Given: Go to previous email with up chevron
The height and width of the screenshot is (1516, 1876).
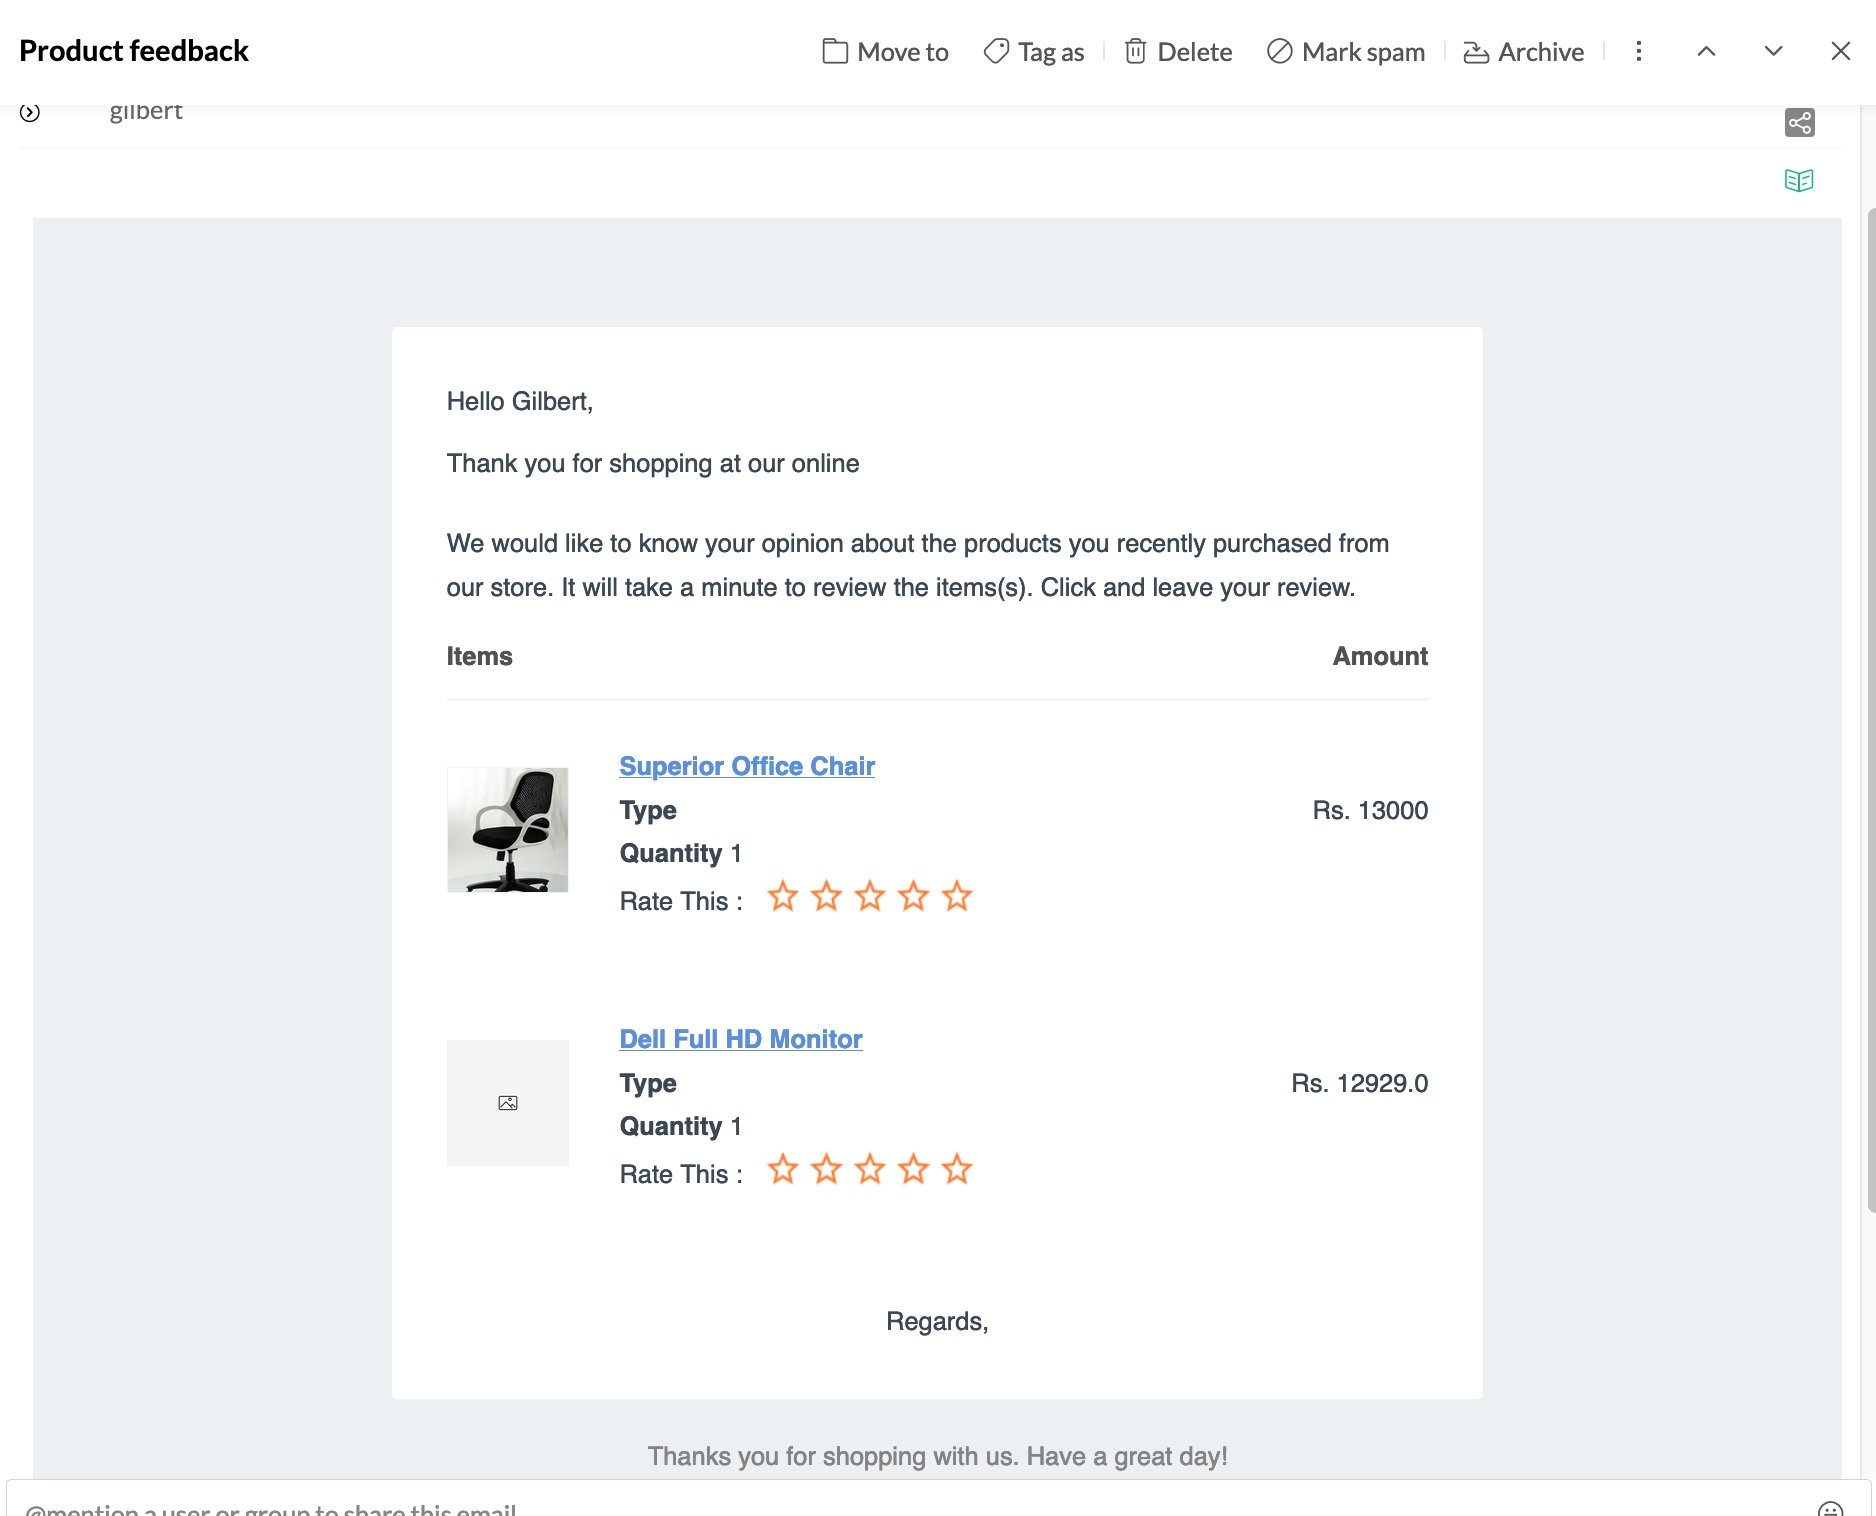Looking at the screenshot, I should coord(1706,52).
